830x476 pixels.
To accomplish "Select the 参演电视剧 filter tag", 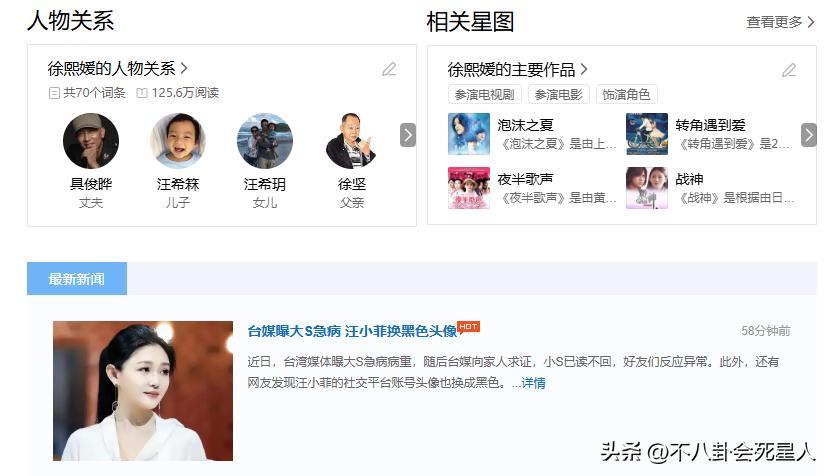I will 484,94.
